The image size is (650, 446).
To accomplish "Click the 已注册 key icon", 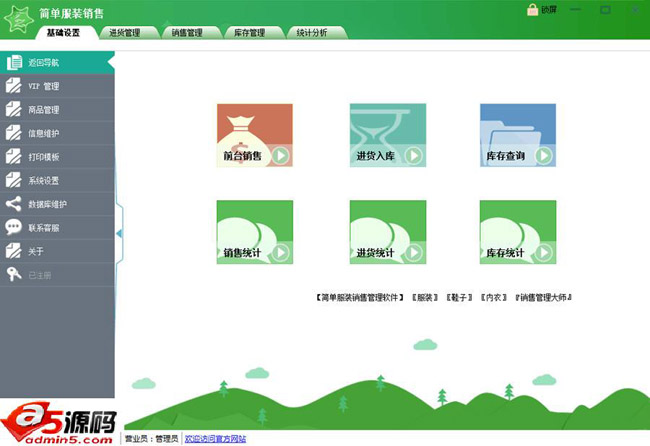I will [x=13, y=274].
